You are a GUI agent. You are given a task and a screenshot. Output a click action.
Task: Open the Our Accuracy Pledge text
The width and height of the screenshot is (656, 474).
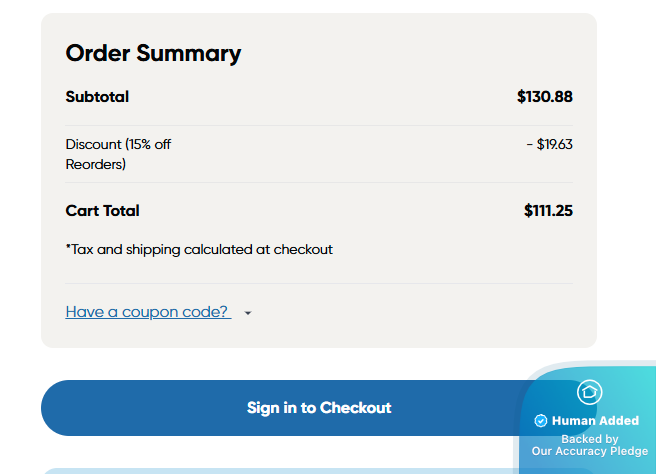coord(589,451)
